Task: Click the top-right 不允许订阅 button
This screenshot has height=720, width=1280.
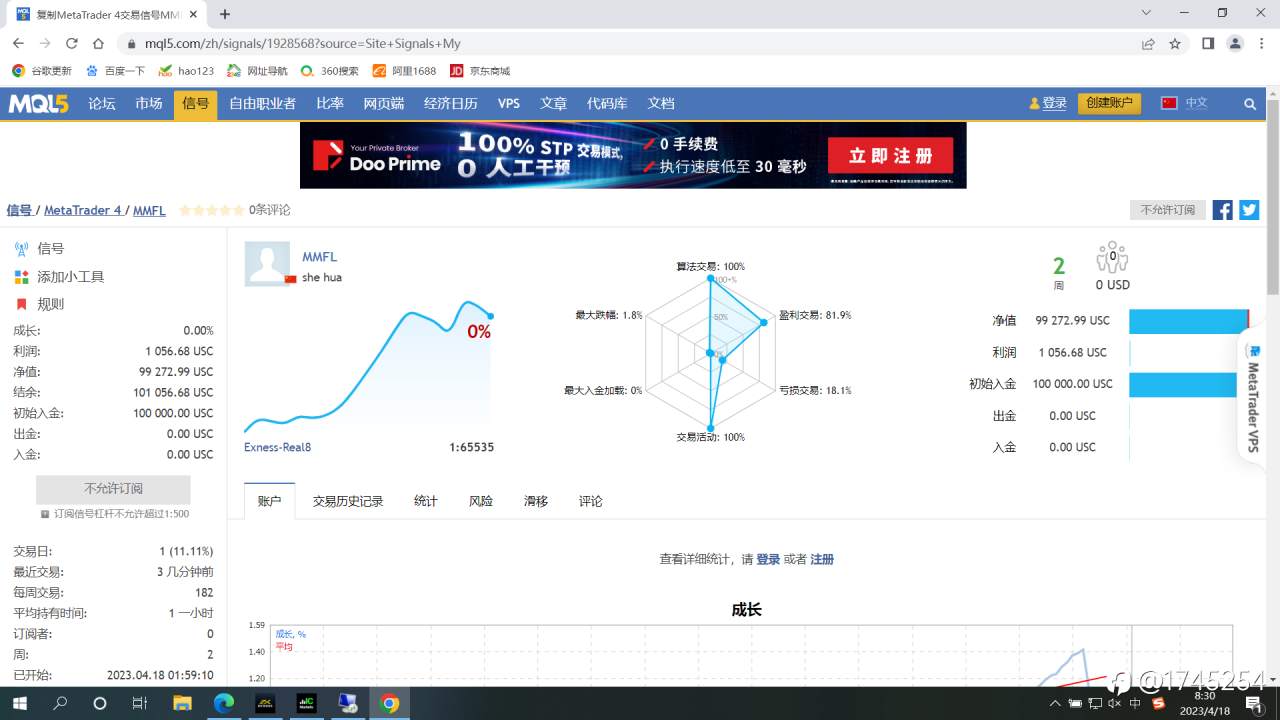Action: (x=1168, y=210)
